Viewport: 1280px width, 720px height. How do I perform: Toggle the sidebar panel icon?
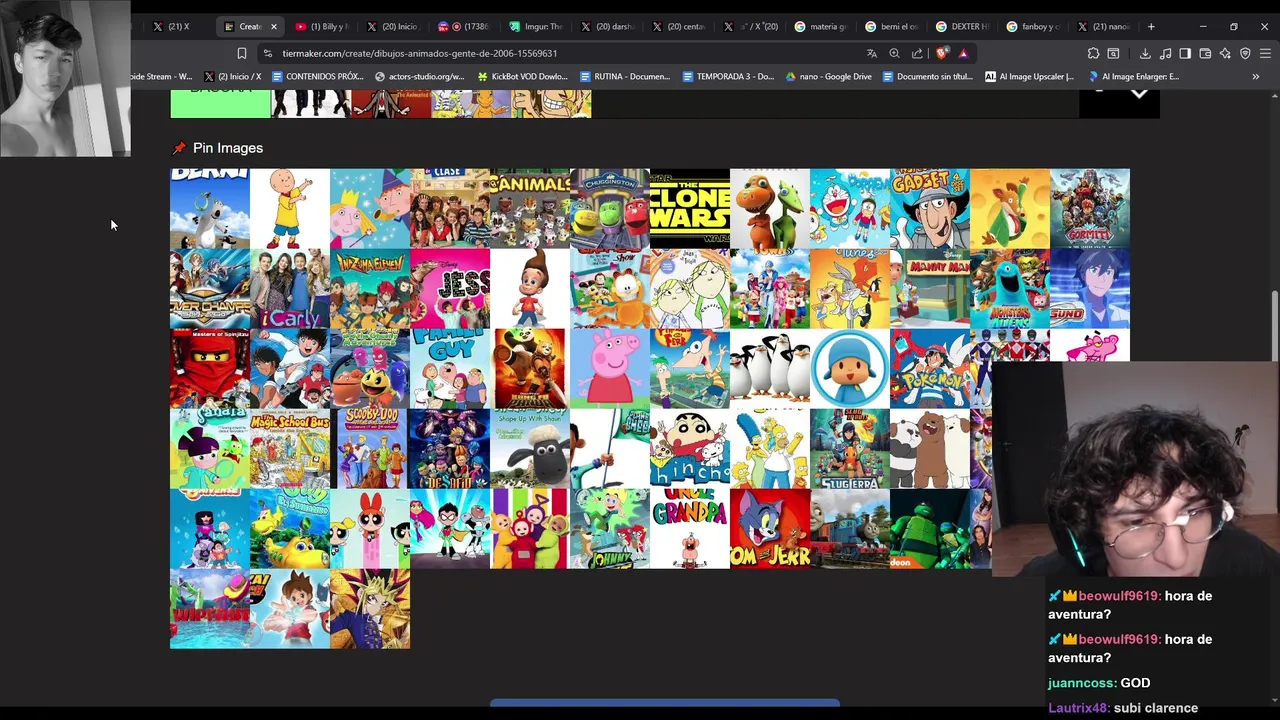point(1185,53)
